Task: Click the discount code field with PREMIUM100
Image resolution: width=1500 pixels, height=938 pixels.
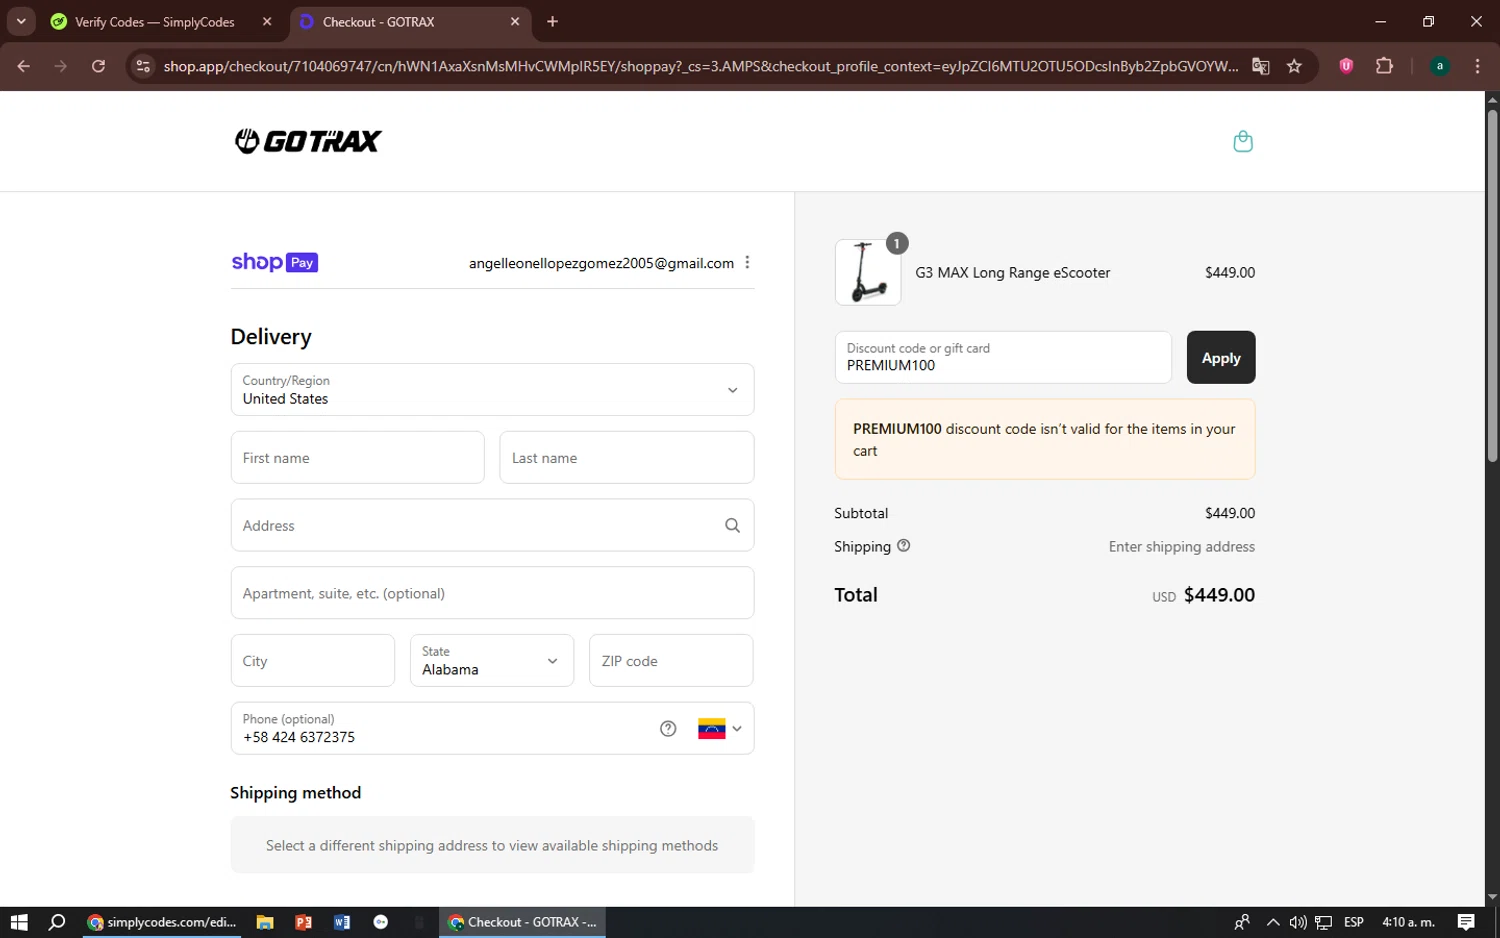Action: click(1003, 357)
